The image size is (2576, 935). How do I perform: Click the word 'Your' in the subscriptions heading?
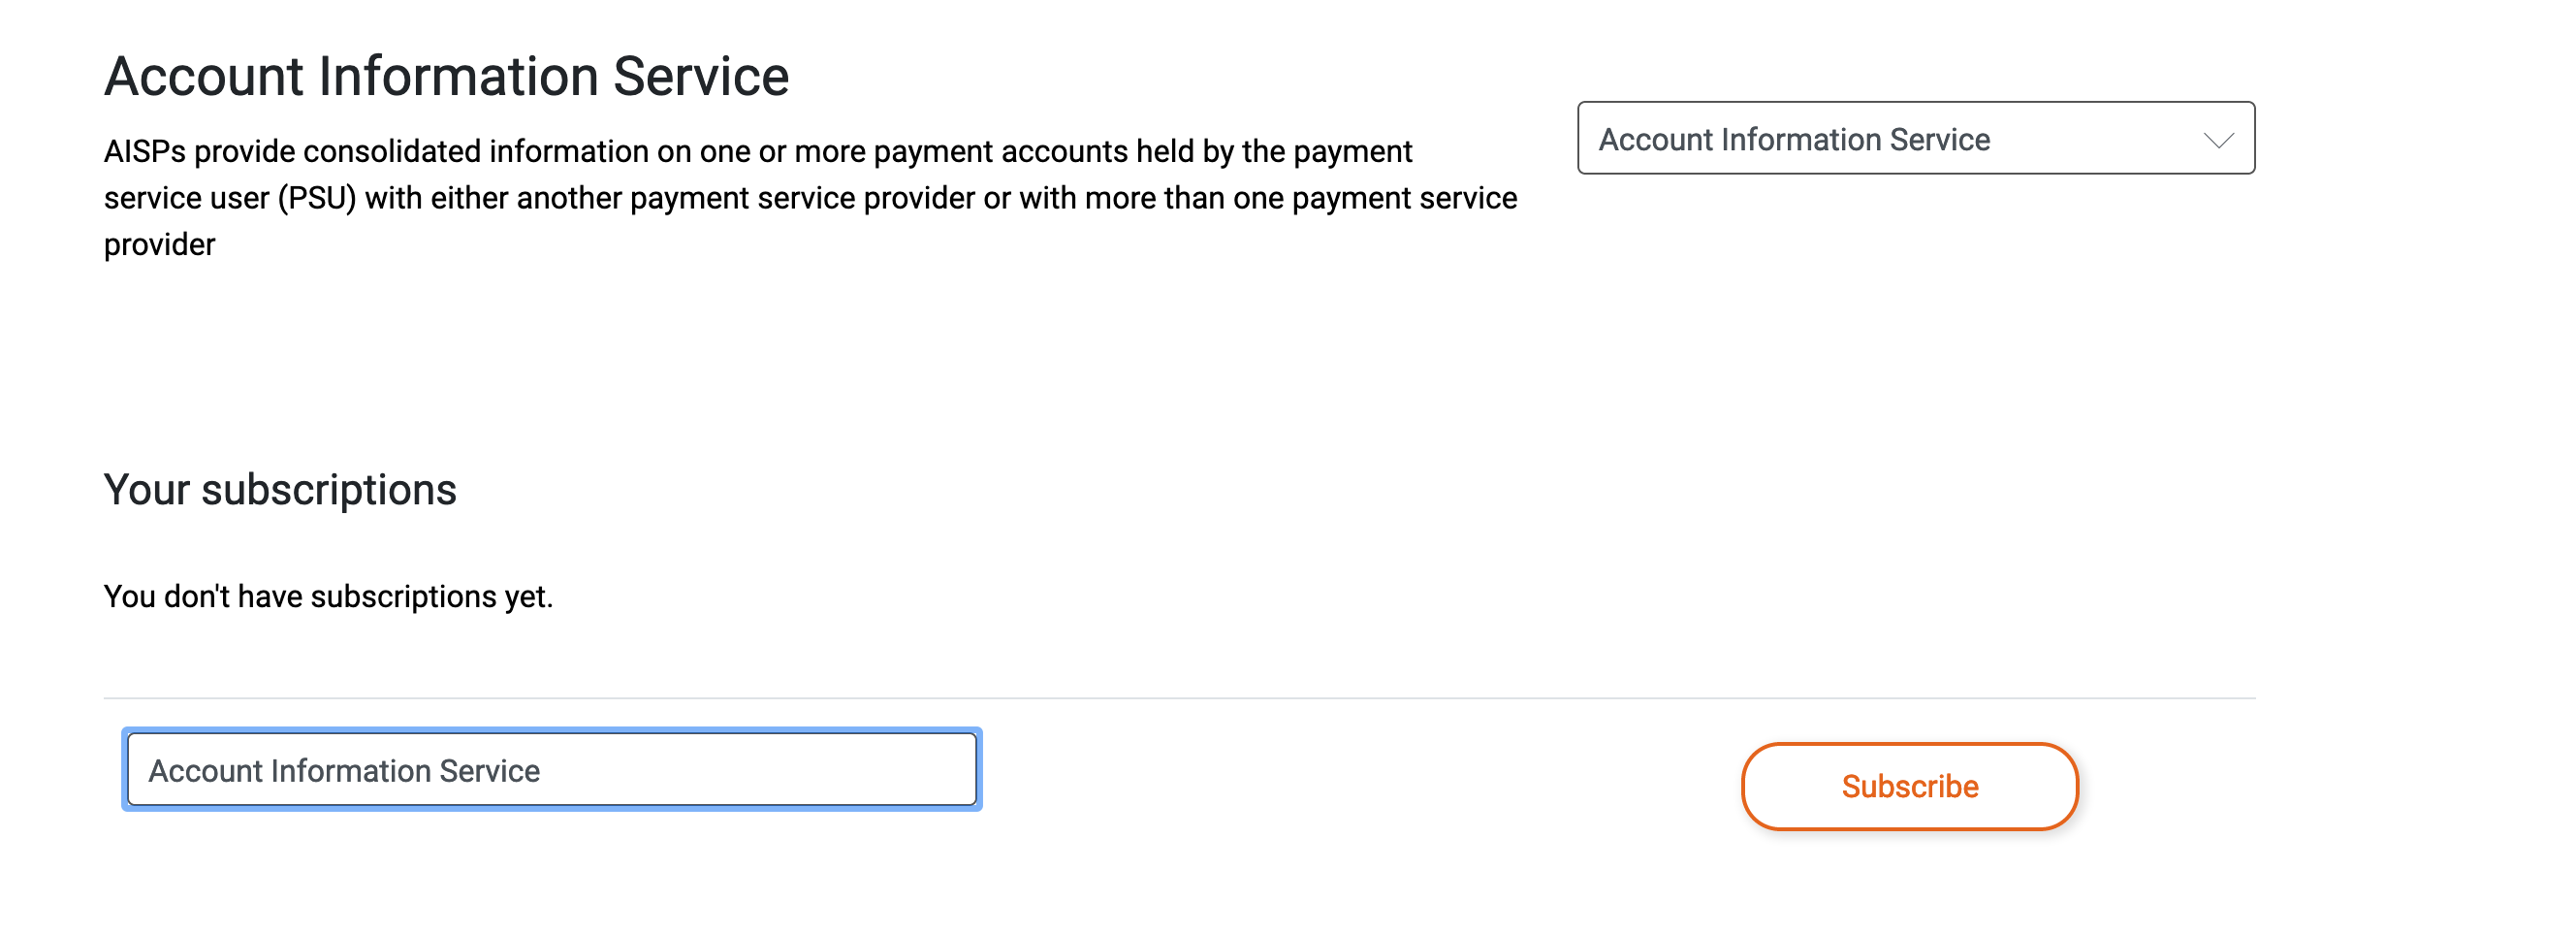coord(146,490)
